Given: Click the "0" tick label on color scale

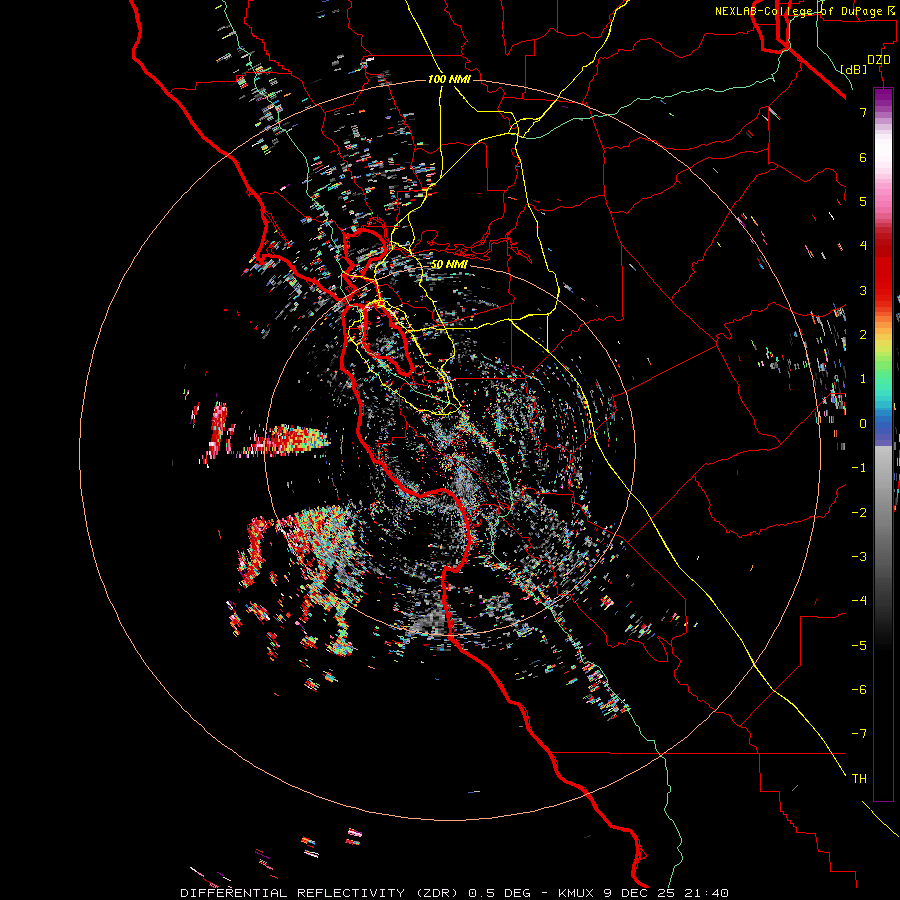Looking at the screenshot, I should click(x=863, y=424).
